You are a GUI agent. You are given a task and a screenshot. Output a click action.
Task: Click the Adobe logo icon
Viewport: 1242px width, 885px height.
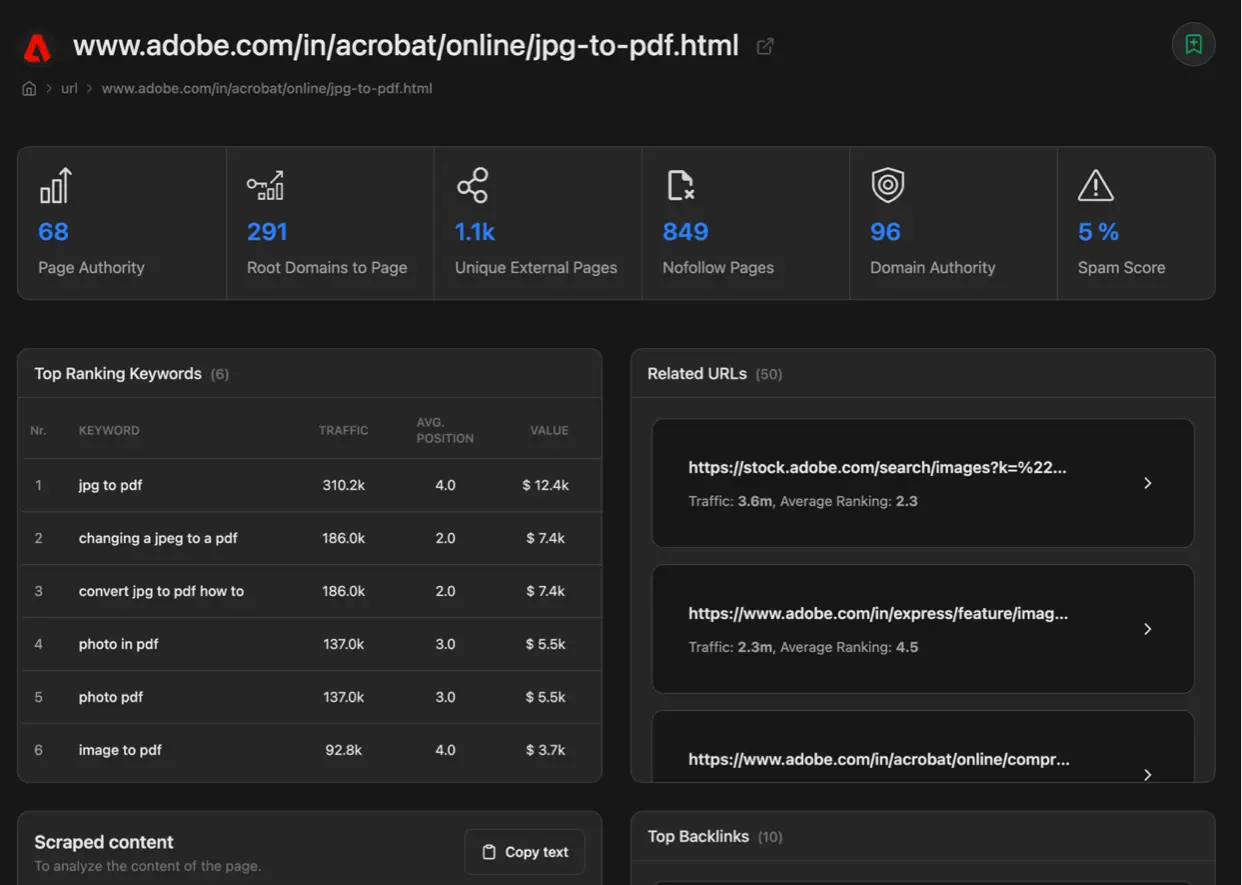[37, 47]
